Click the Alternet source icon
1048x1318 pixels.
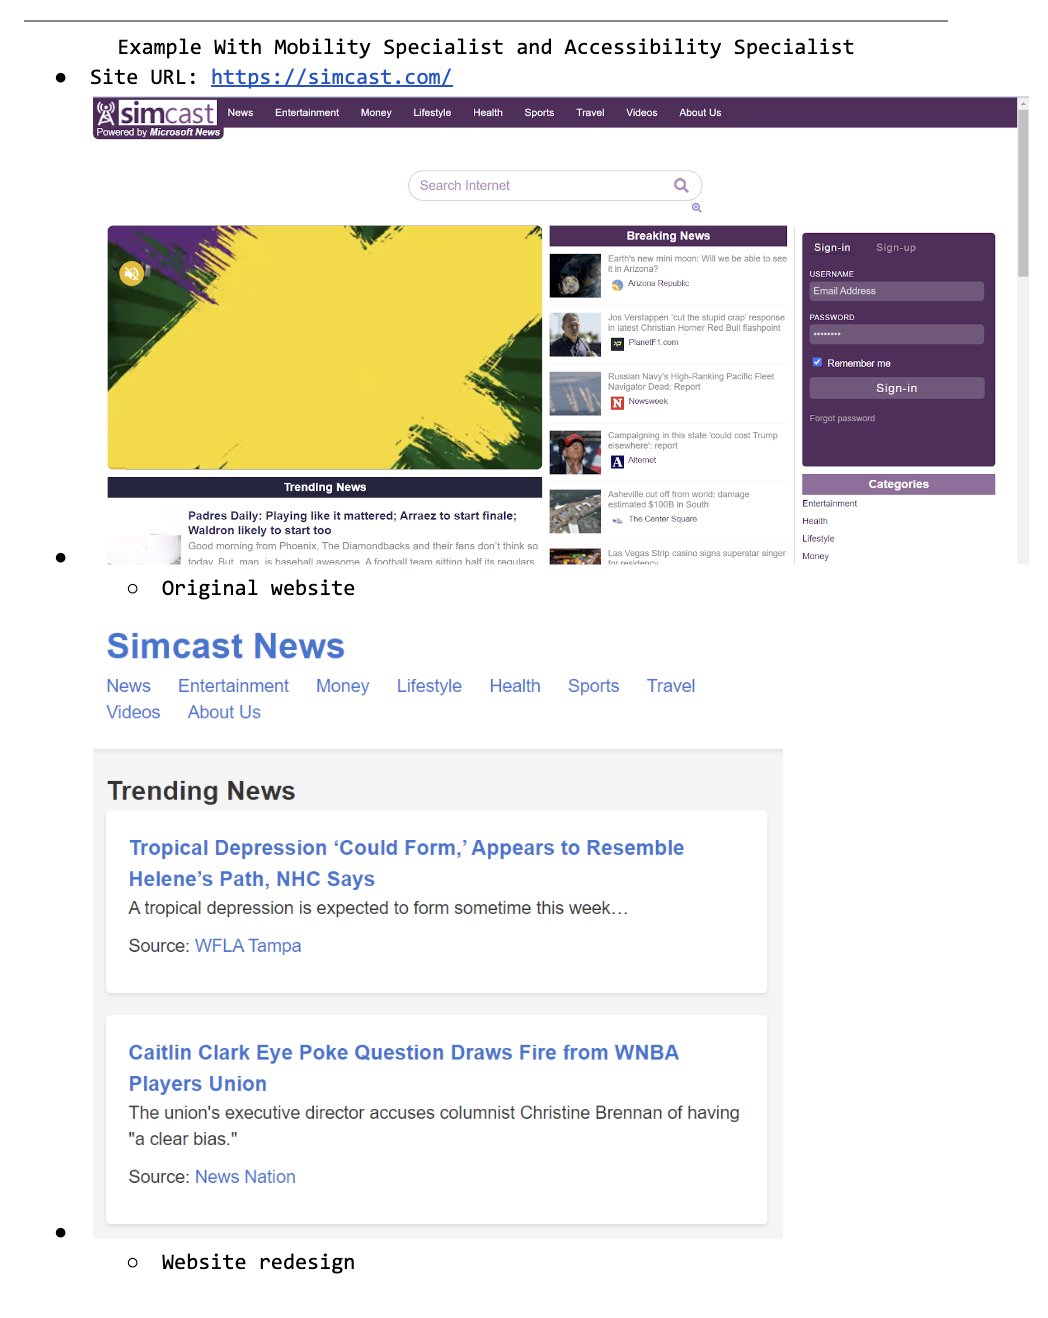pos(617,462)
